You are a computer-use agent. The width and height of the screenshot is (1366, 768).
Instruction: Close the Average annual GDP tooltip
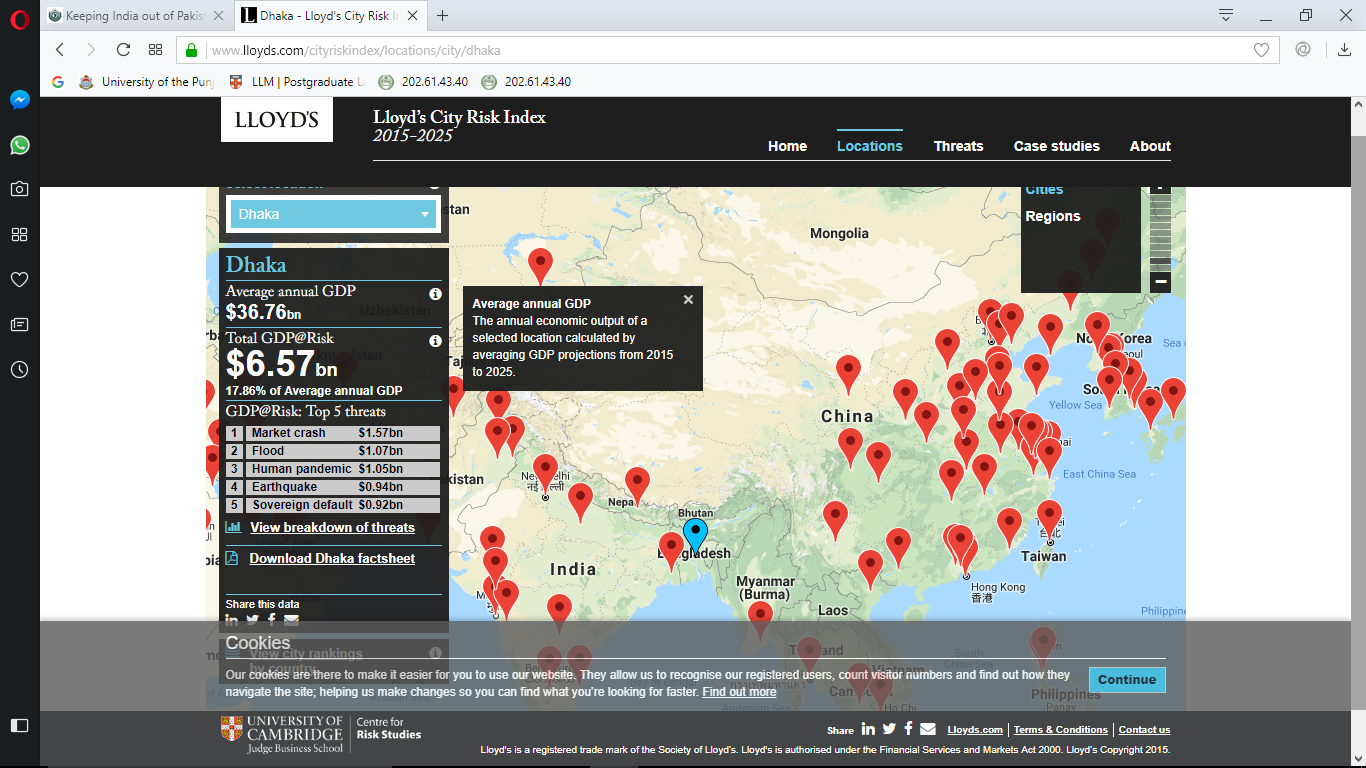(688, 299)
